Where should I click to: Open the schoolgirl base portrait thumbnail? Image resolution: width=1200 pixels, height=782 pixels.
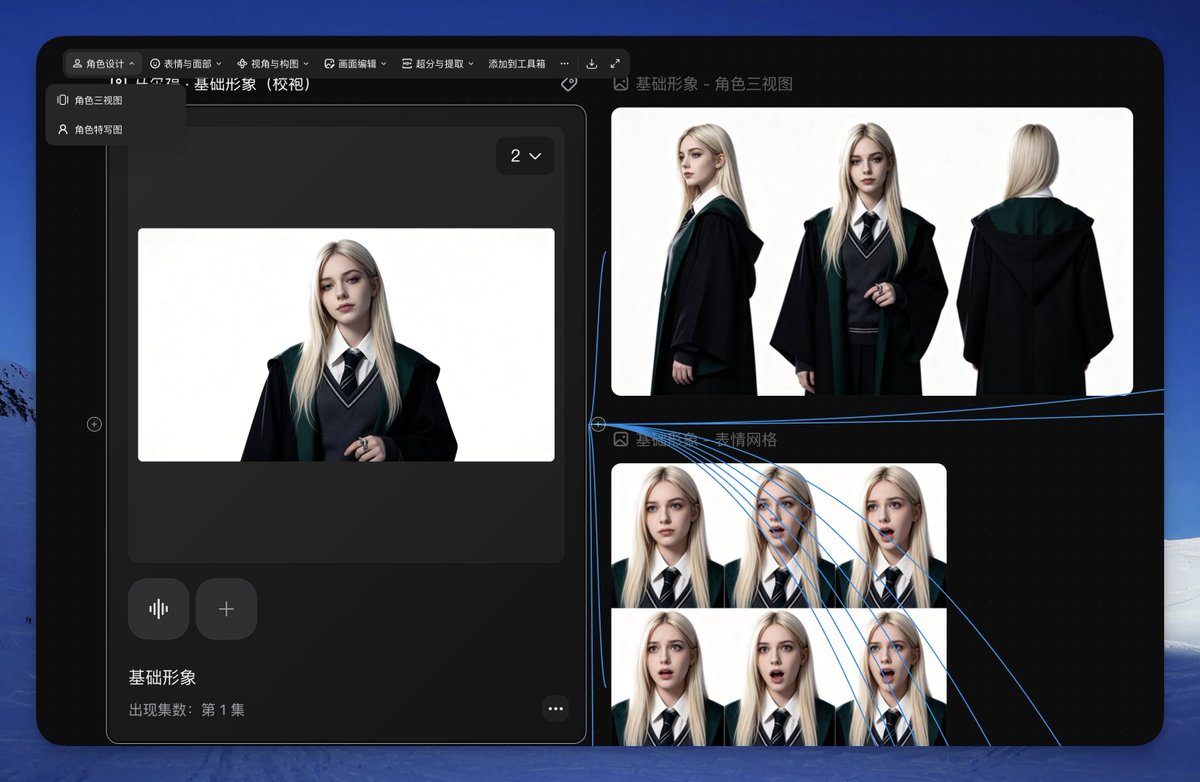[x=346, y=345]
